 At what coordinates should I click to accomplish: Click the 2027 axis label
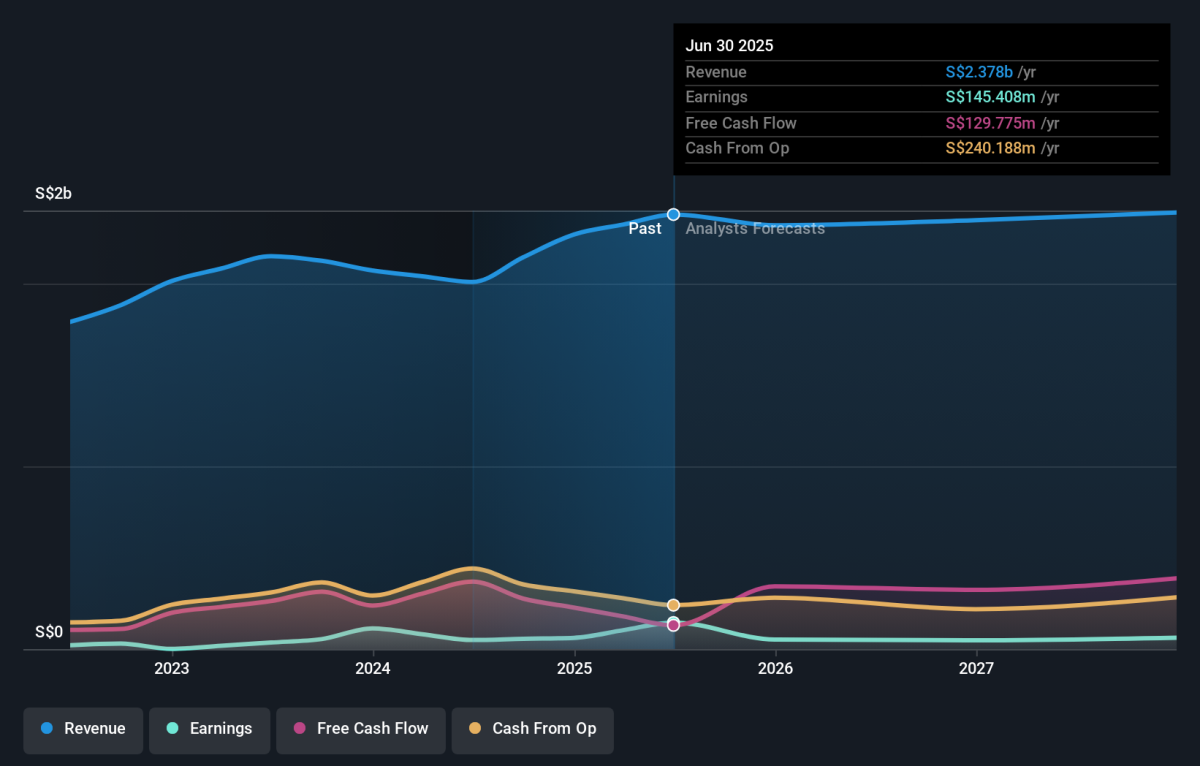click(977, 668)
